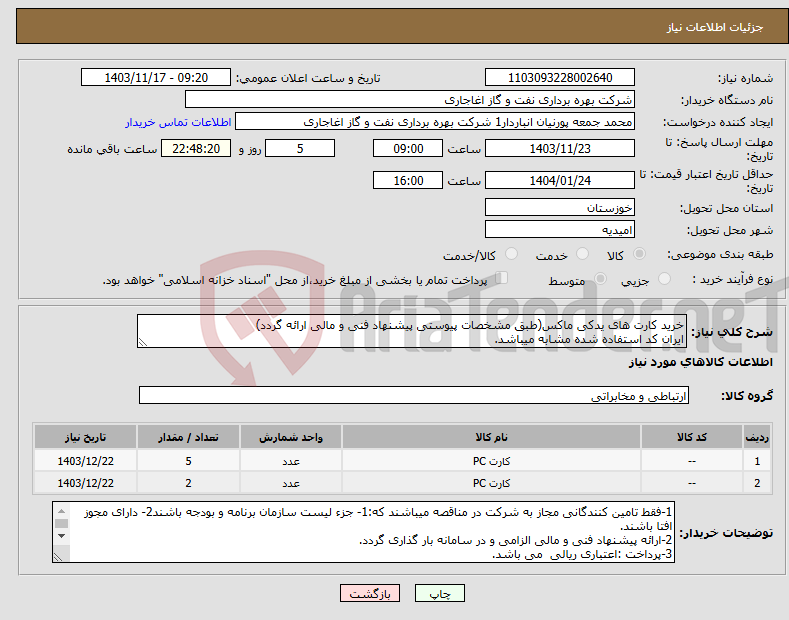Click کارت PC in row 2
Viewport: 789px width, 620px height.
tap(491, 483)
